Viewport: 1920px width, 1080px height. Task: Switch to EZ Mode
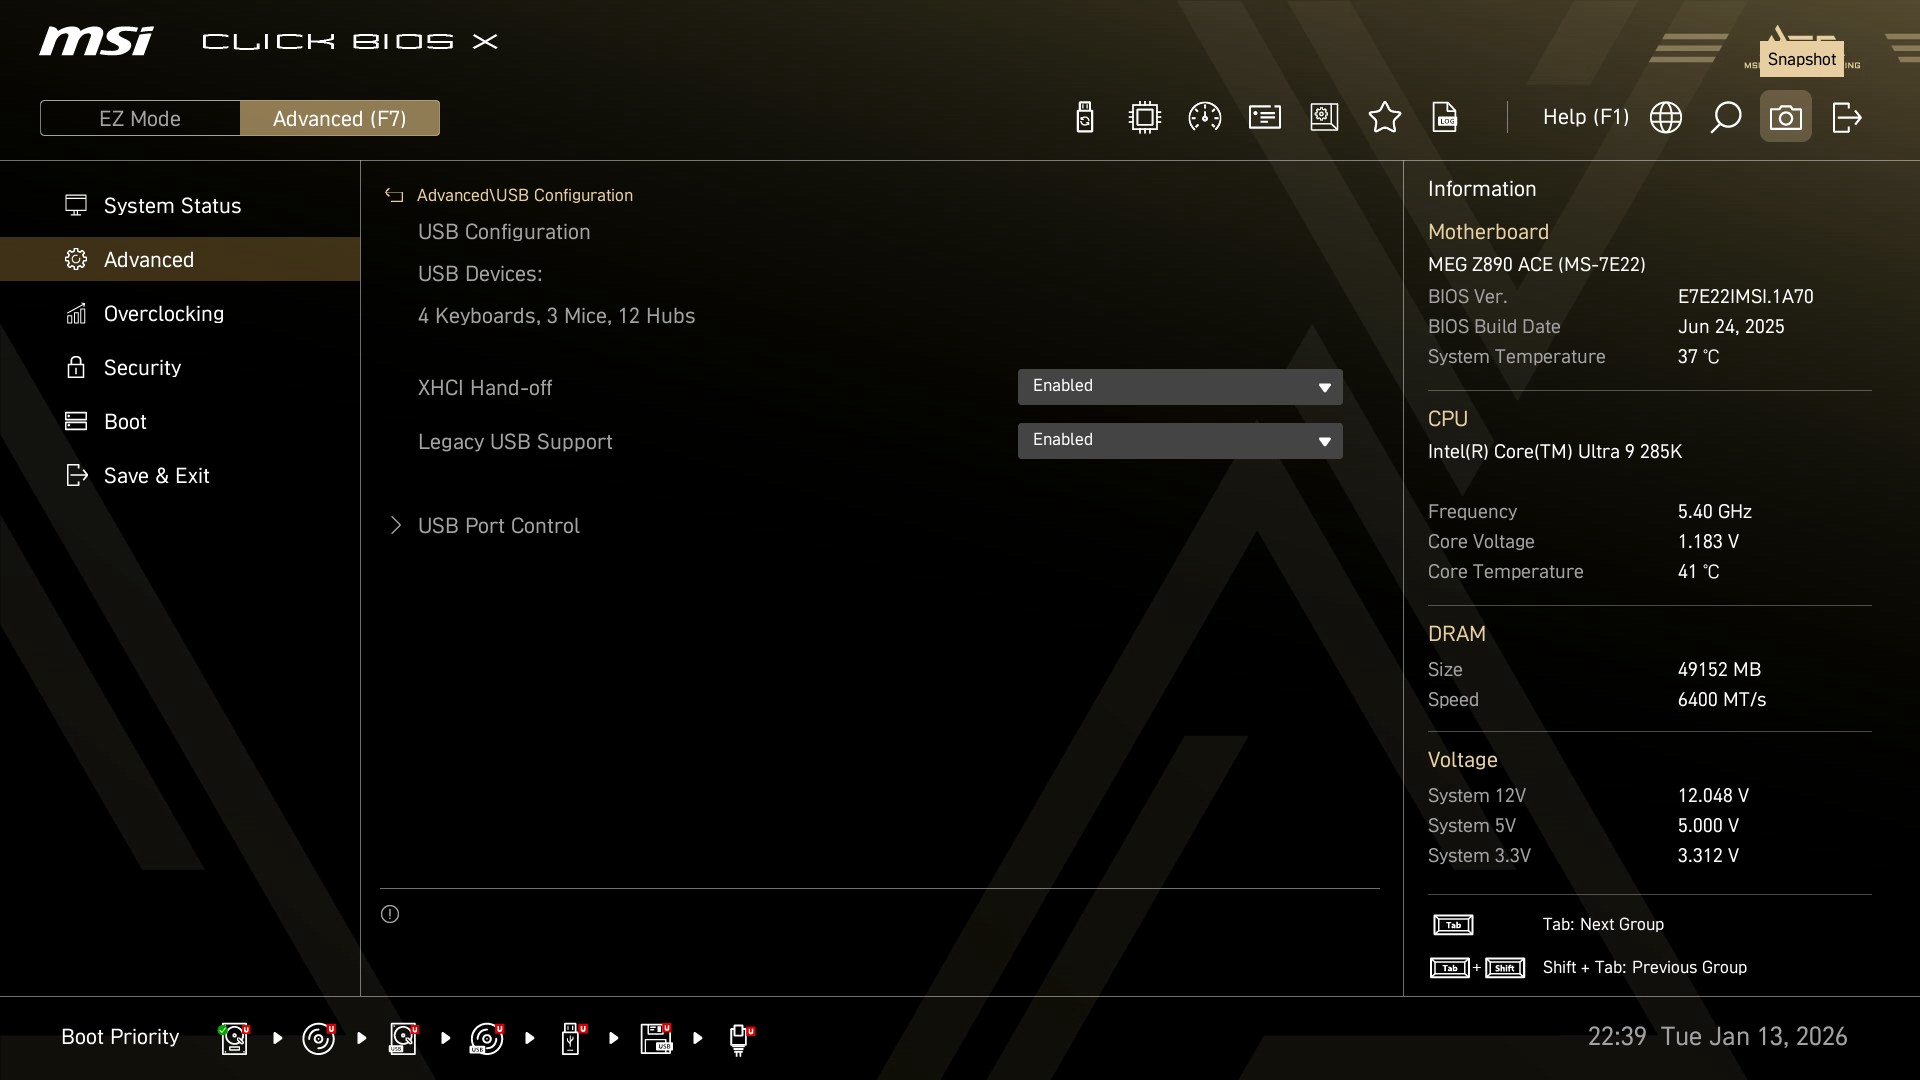(140, 118)
